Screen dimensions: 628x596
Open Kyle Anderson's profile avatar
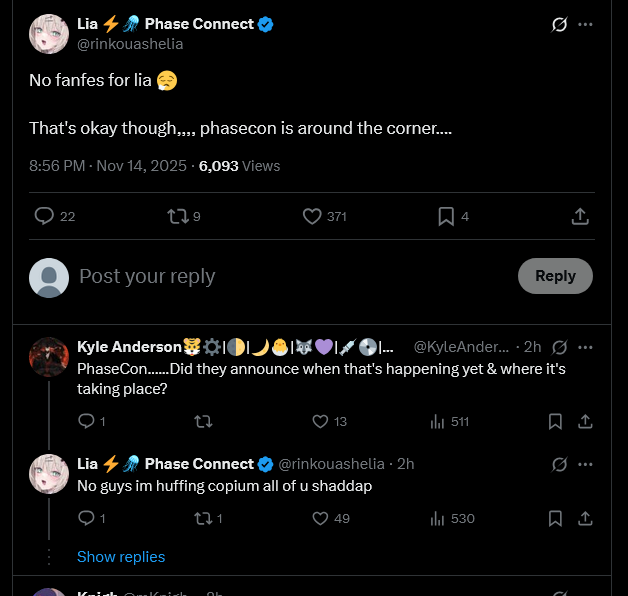pyautogui.click(x=49, y=357)
